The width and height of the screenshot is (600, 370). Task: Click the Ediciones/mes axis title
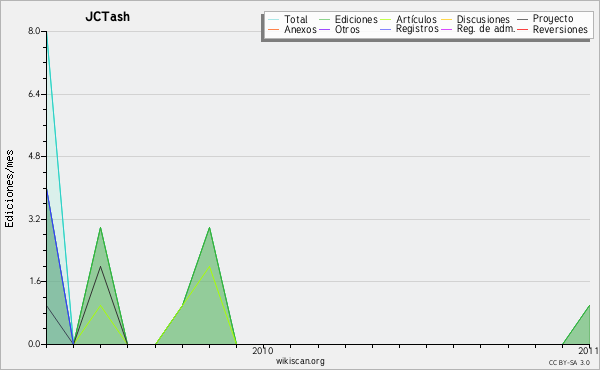(x=9, y=189)
